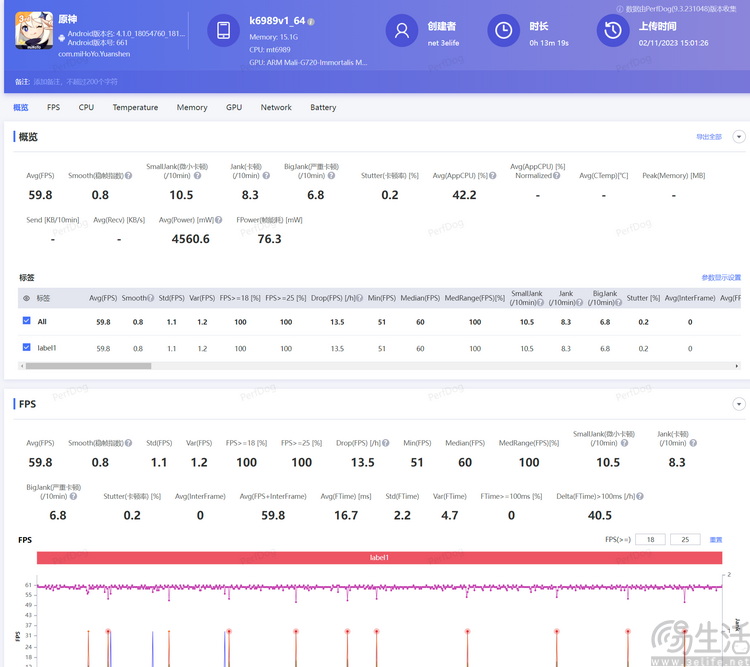Click the phone device icon

pos(223,30)
